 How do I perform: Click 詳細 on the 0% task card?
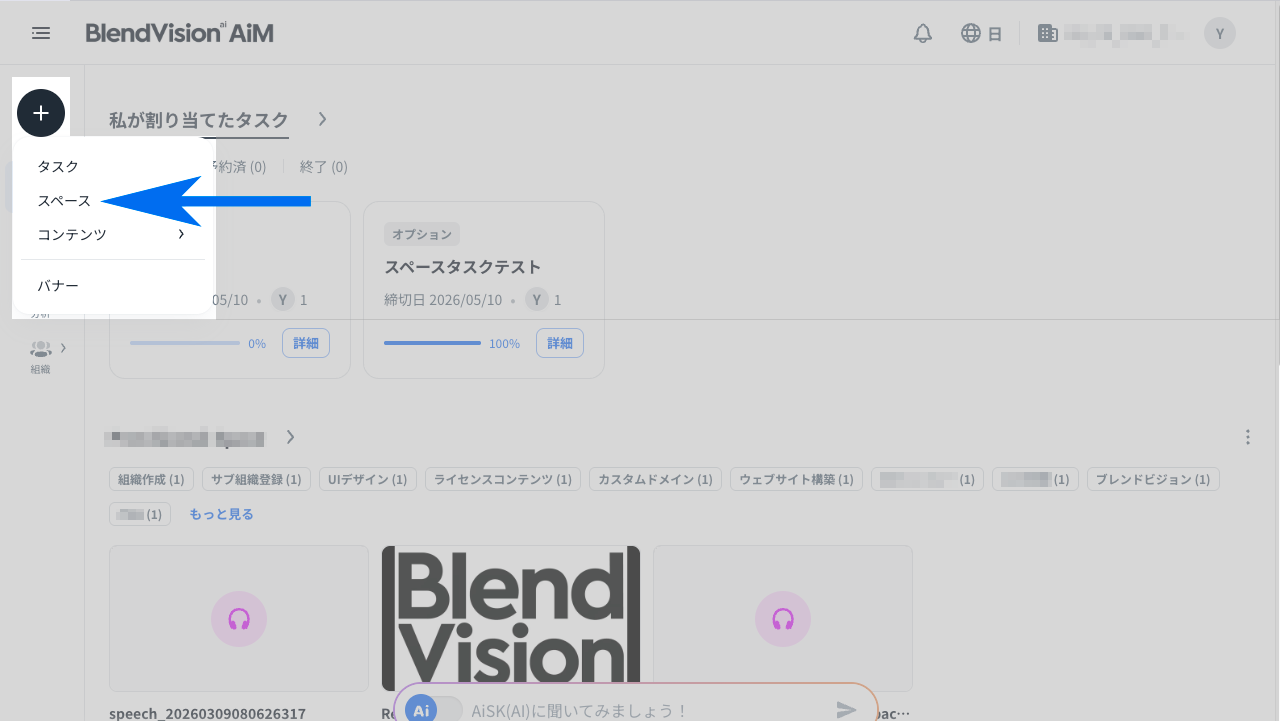(x=306, y=343)
